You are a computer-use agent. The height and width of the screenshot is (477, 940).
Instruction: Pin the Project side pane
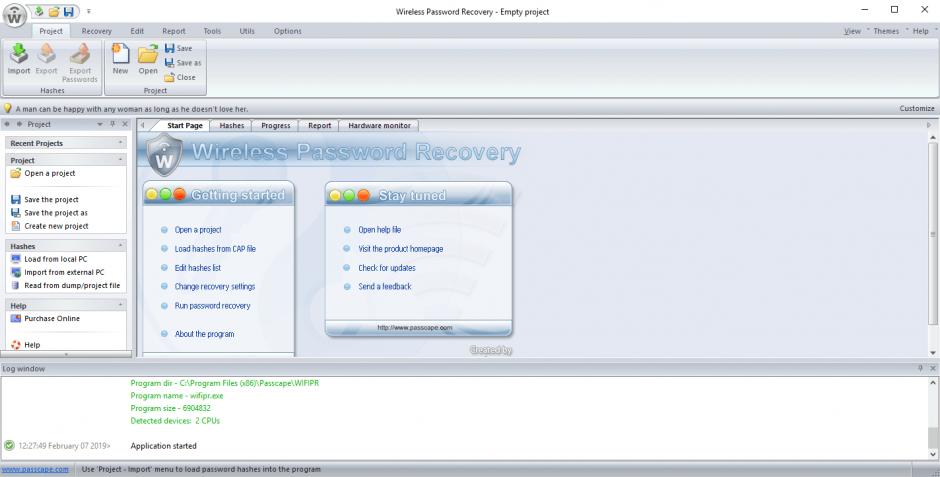tap(113, 124)
